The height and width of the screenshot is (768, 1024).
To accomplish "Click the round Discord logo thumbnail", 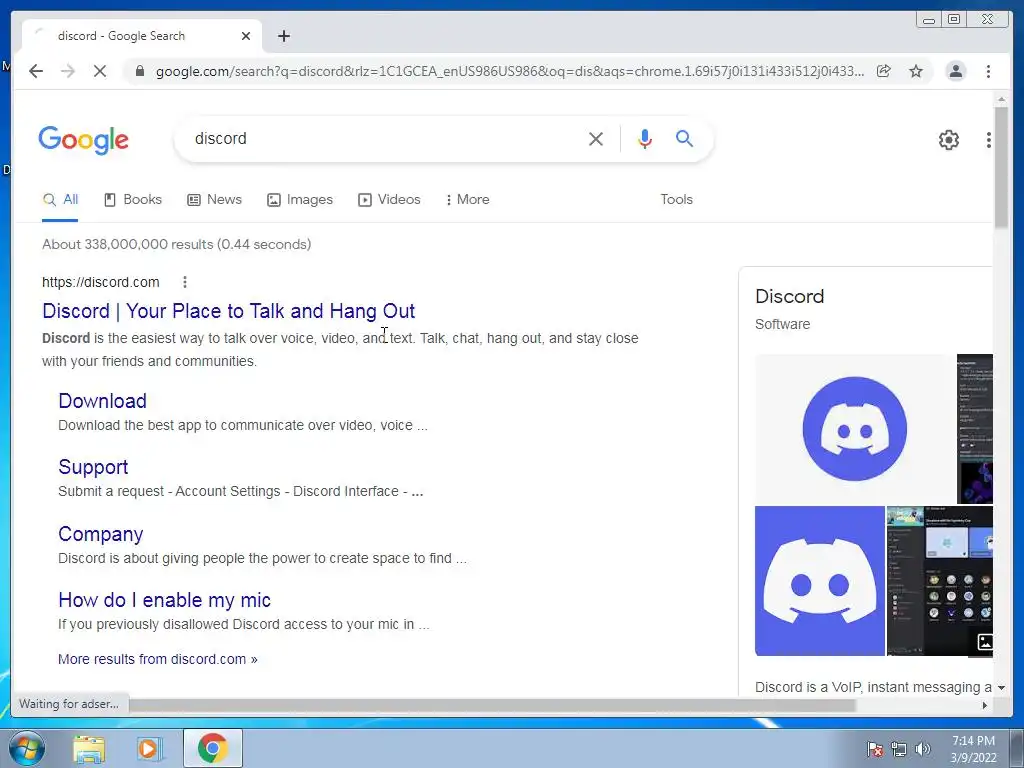I will click(855, 429).
